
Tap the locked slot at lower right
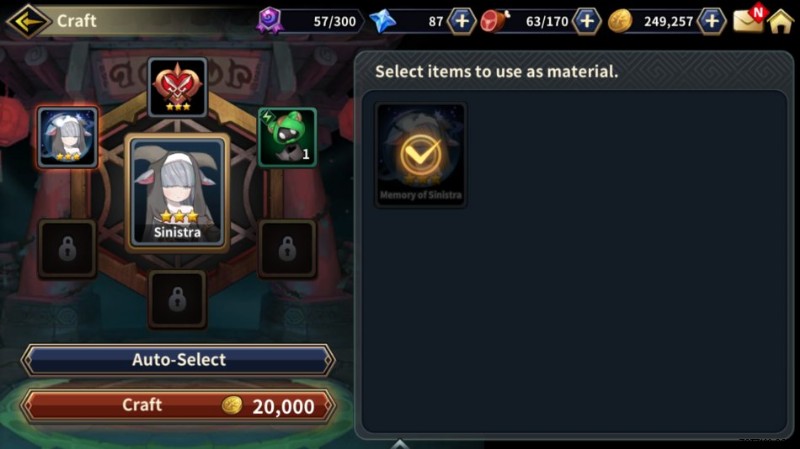(x=287, y=248)
